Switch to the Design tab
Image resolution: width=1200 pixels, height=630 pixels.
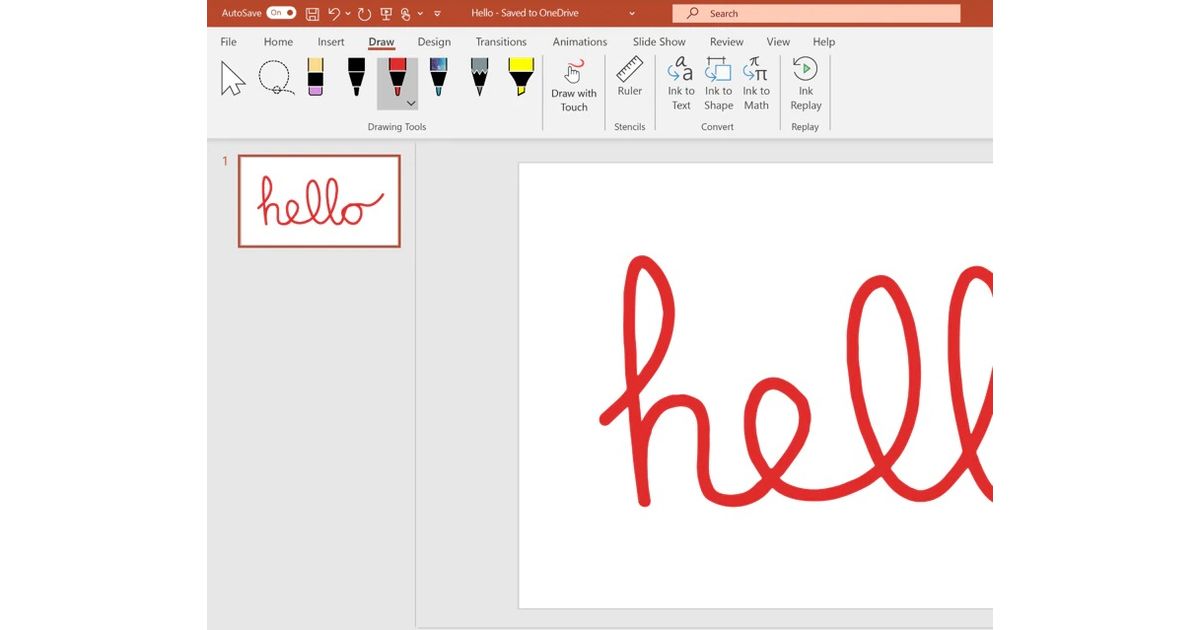(434, 42)
